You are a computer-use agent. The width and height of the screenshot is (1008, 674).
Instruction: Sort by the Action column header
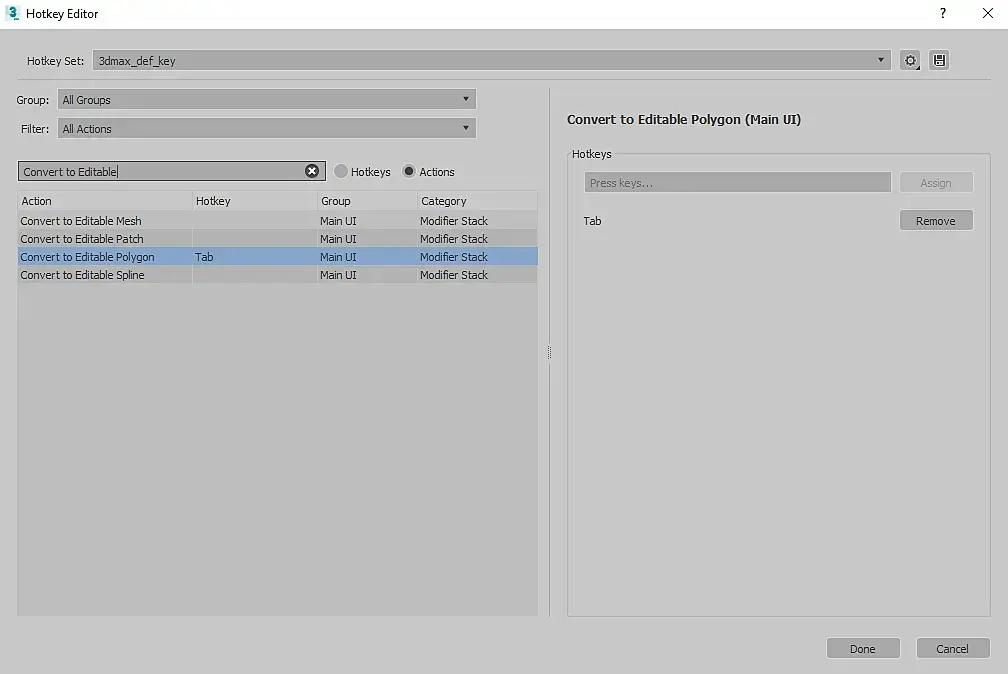tap(105, 201)
